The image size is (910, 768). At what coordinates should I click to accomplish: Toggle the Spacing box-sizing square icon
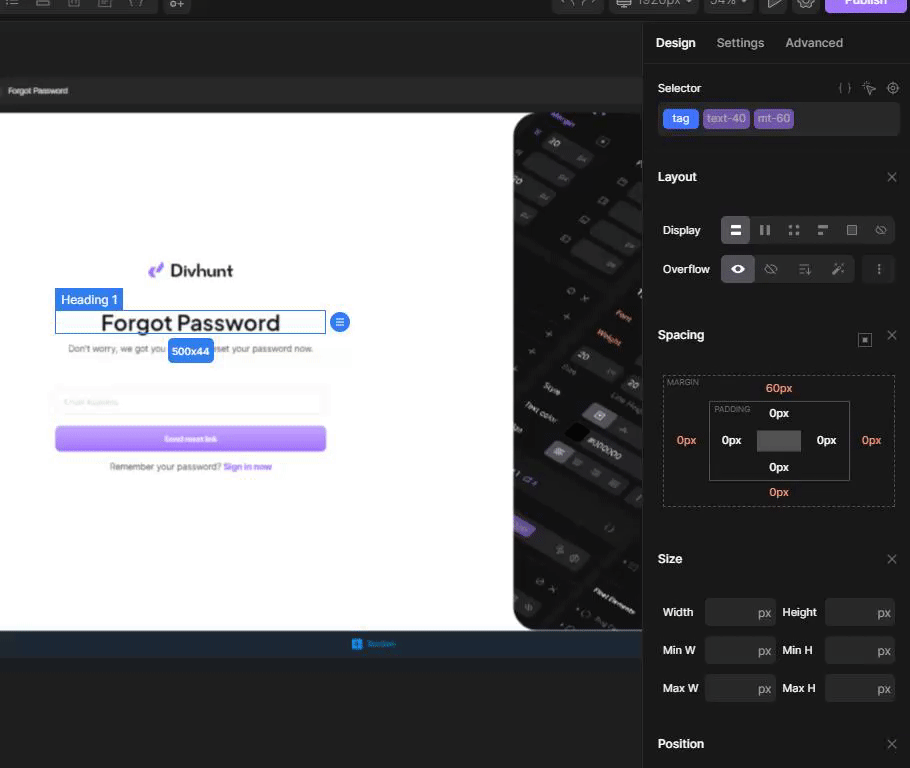pos(865,340)
